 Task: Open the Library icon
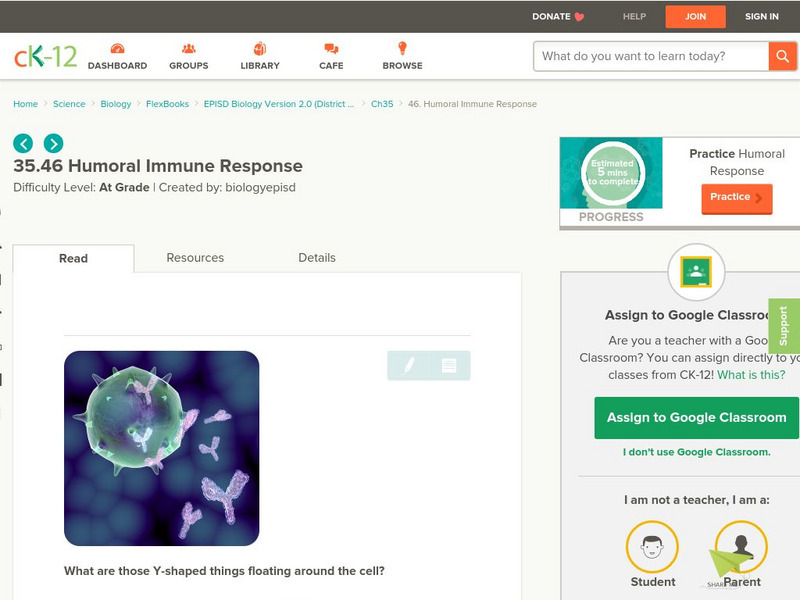[x=260, y=49]
